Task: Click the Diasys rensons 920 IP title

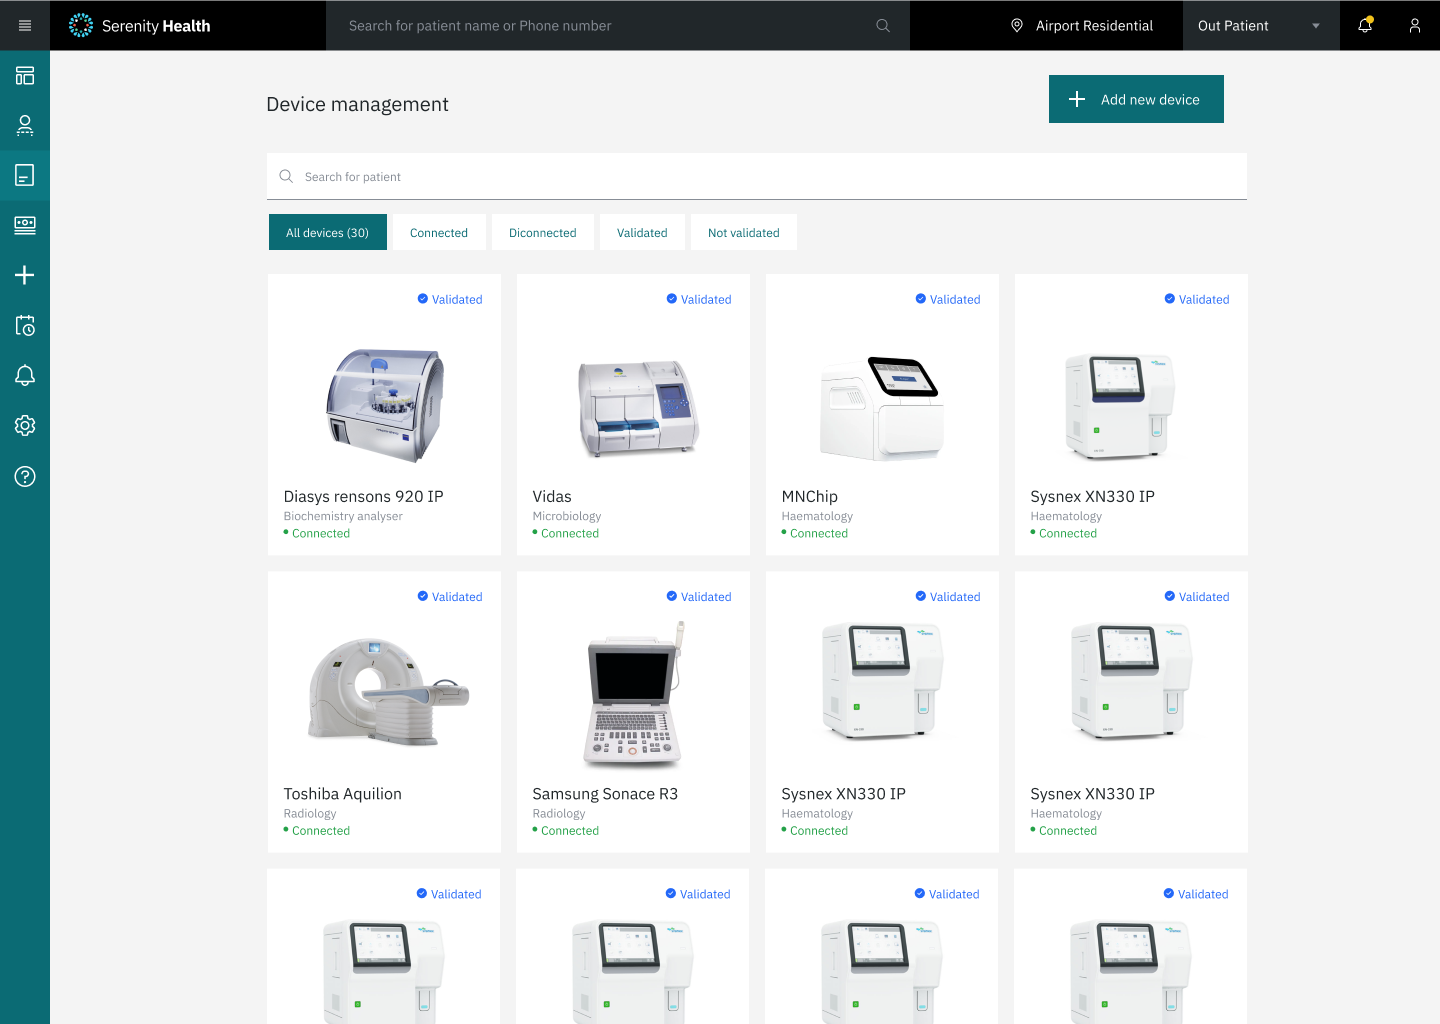Action: pyautogui.click(x=364, y=496)
